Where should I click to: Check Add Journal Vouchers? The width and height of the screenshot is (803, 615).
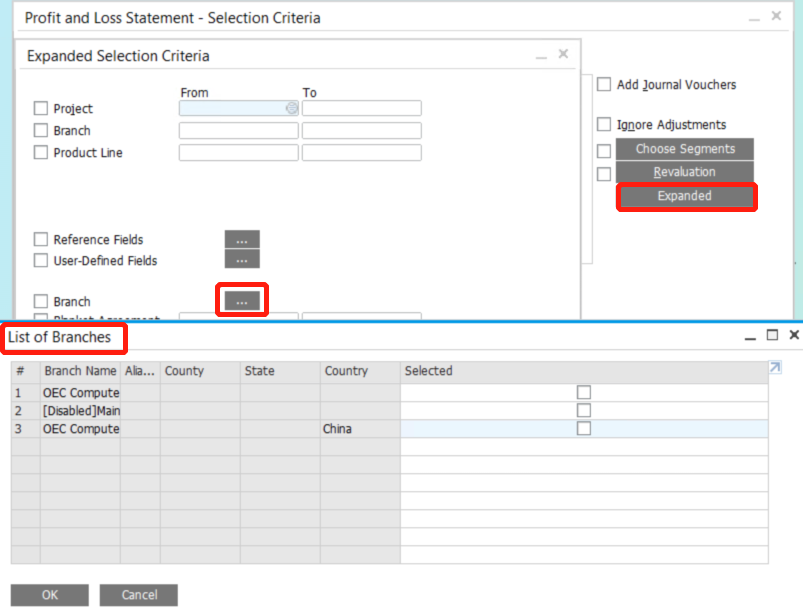coord(604,84)
